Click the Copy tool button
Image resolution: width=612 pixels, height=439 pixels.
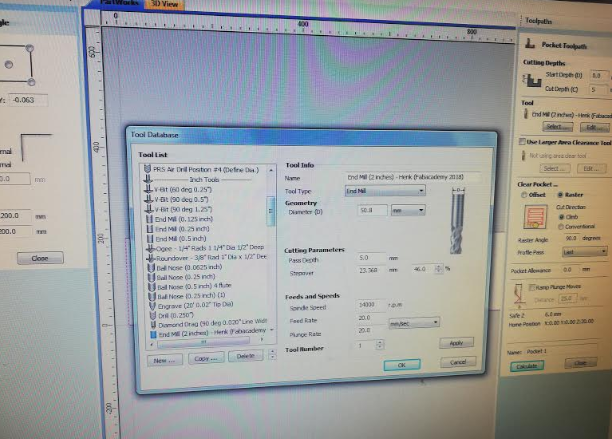click(206, 358)
